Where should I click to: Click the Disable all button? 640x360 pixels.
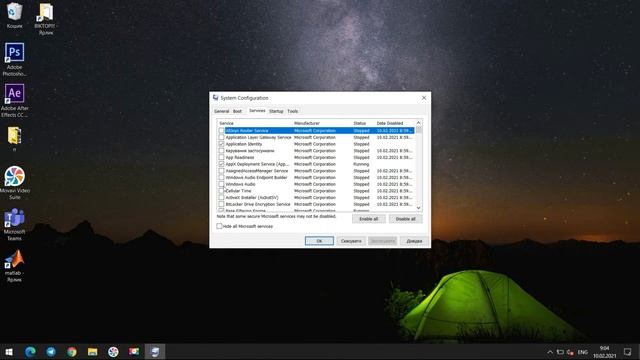pyautogui.click(x=405, y=219)
